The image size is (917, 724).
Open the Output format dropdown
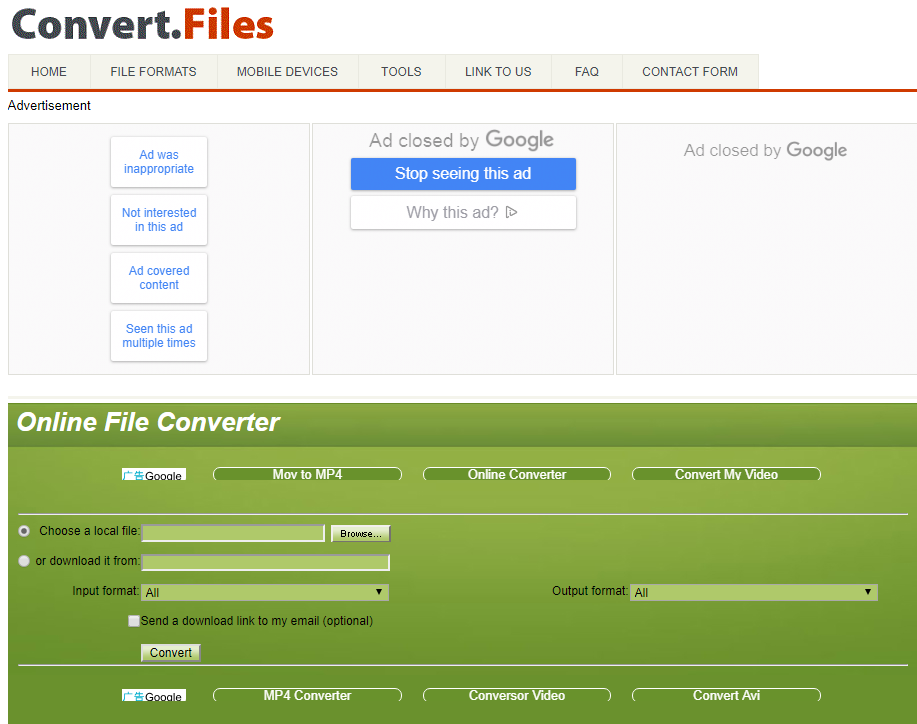(x=754, y=592)
